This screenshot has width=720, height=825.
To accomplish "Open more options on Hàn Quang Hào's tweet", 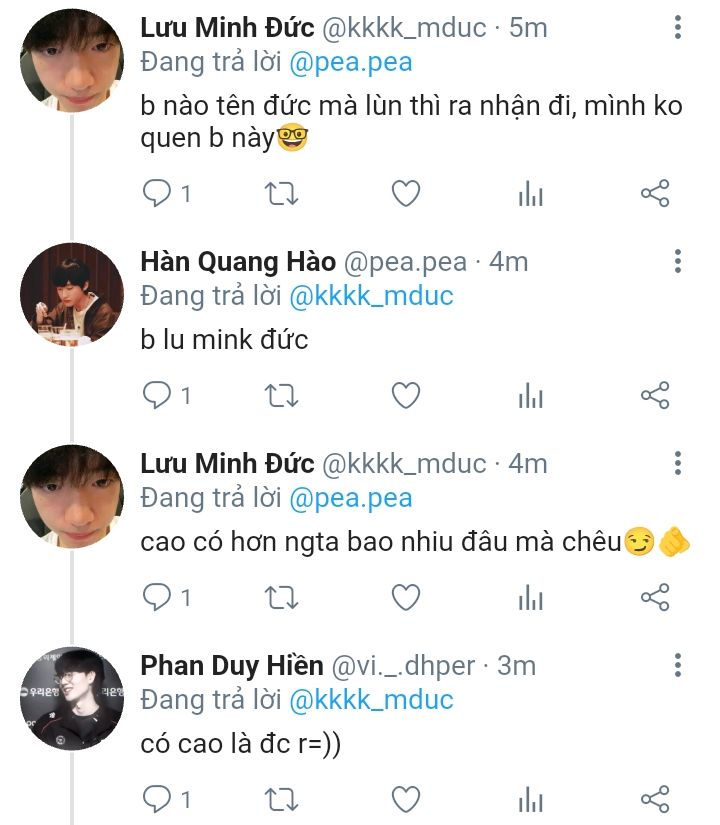I will [x=678, y=262].
